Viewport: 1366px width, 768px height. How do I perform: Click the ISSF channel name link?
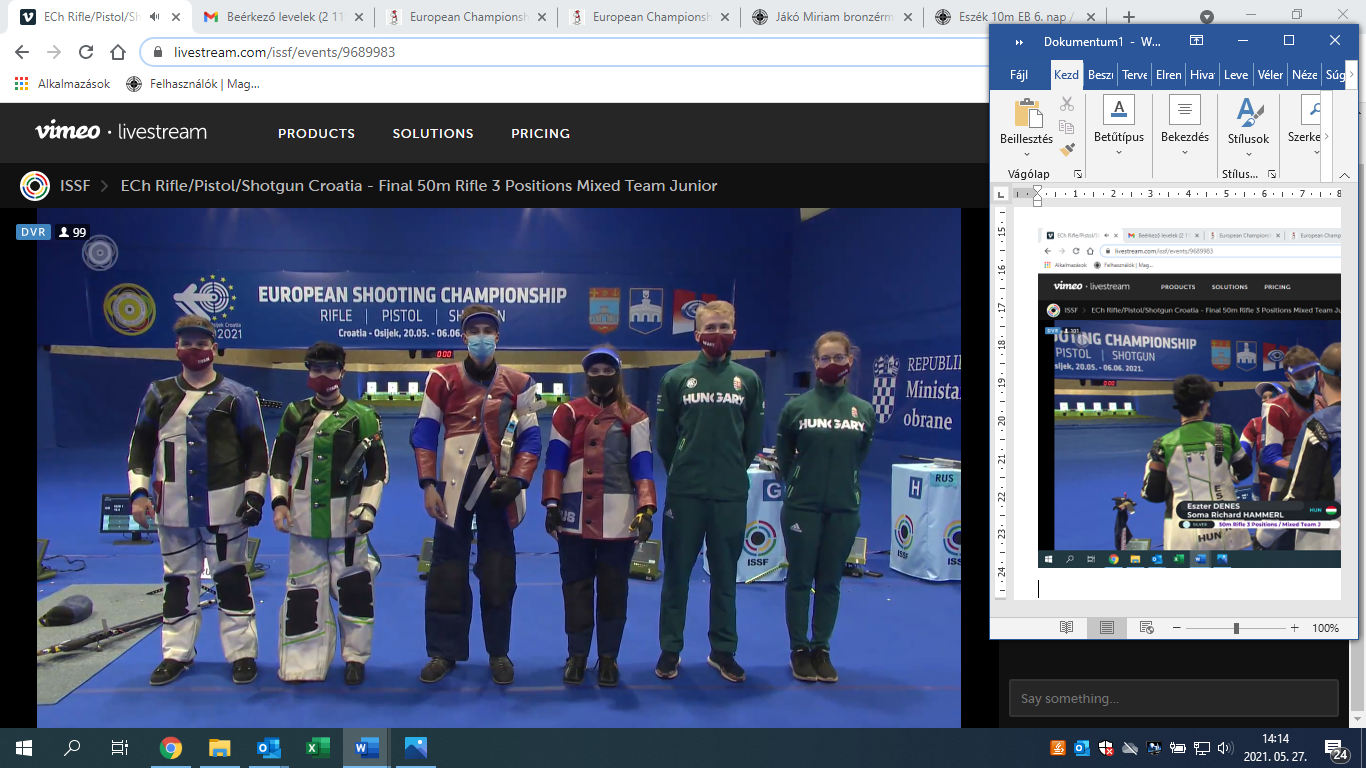coord(75,186)
